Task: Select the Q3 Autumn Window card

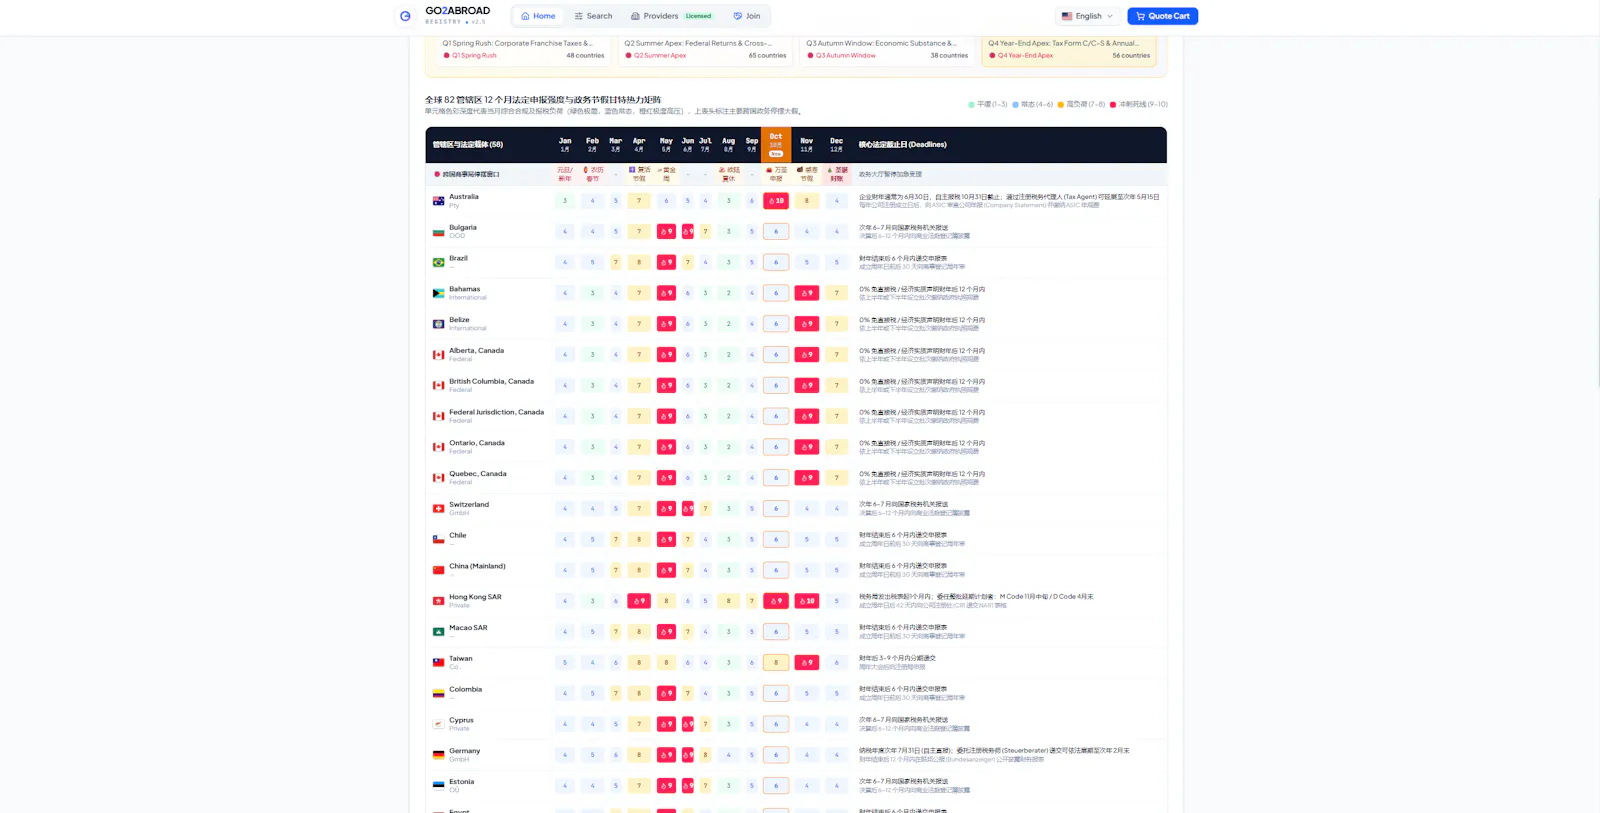Action: [x=887, y=49]
